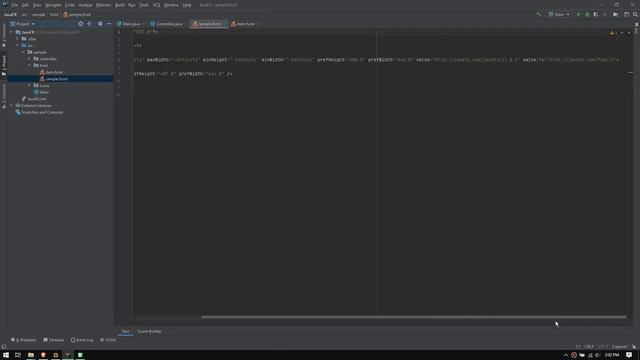Open the View menu
Screen dimensions: 640x360
click(37, 5)
